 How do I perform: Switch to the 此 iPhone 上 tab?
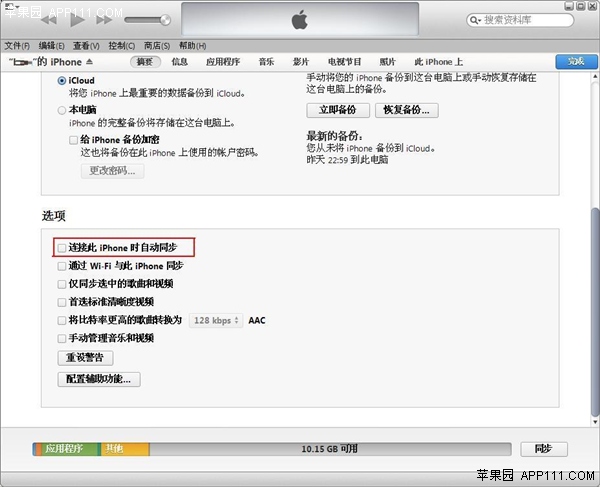click(439, 62)
